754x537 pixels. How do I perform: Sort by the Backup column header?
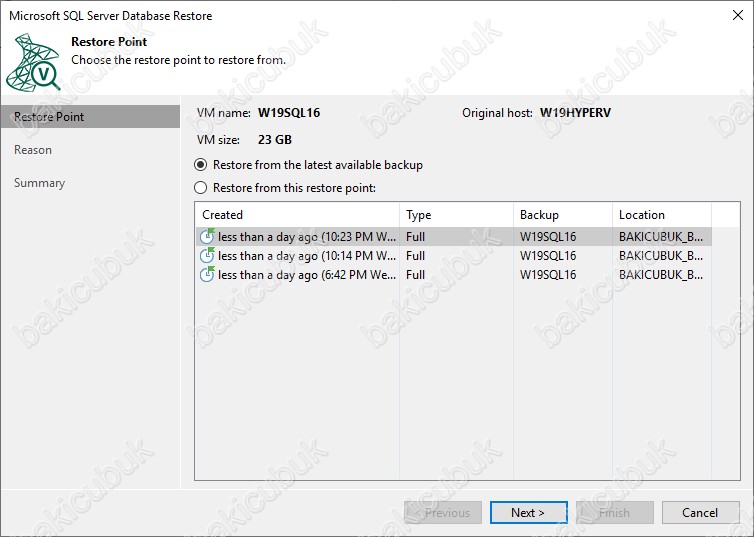click(563, 214)
